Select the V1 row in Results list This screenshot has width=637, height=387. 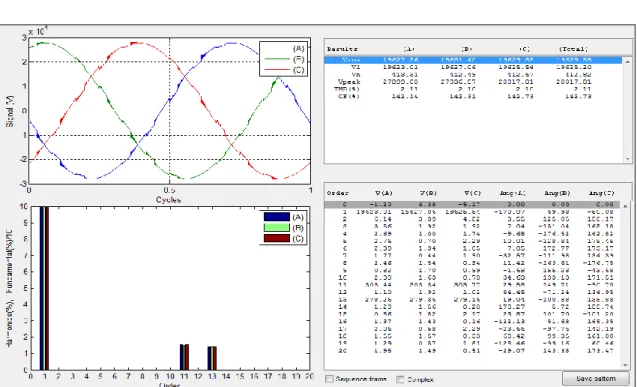tap(472, 67)
